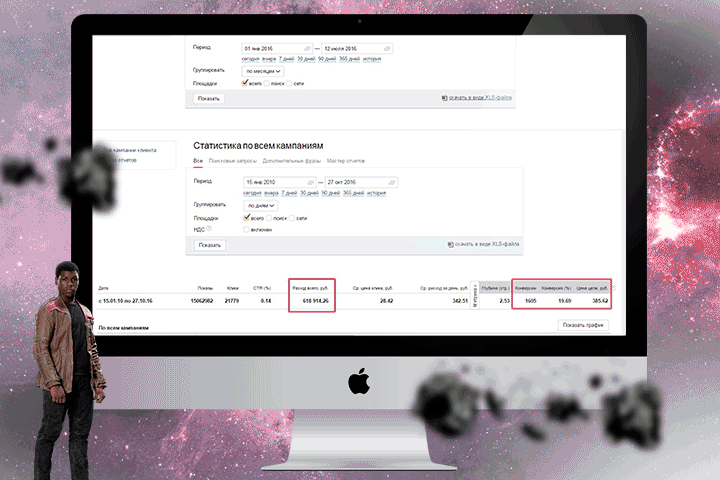This screenshot has width=720, height=480.
Task: Open the по месяцам grouping dropdown
Action: 263,71
